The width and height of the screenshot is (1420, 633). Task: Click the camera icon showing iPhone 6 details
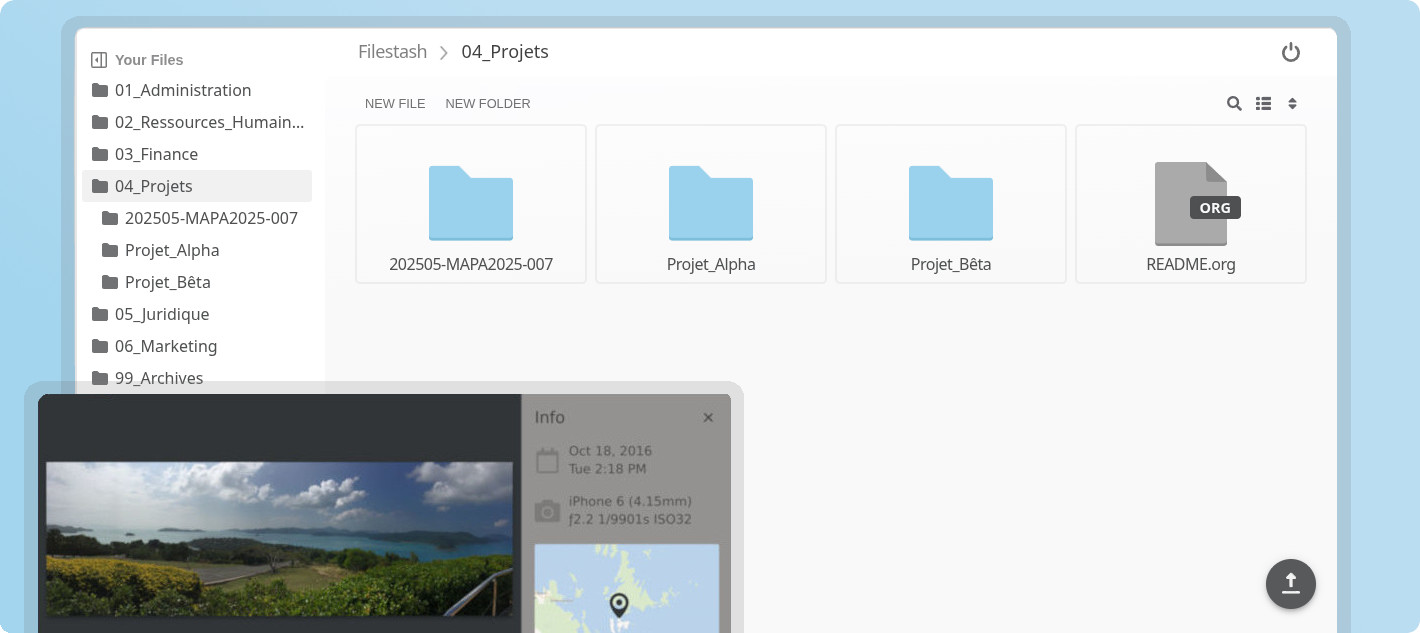547,509
